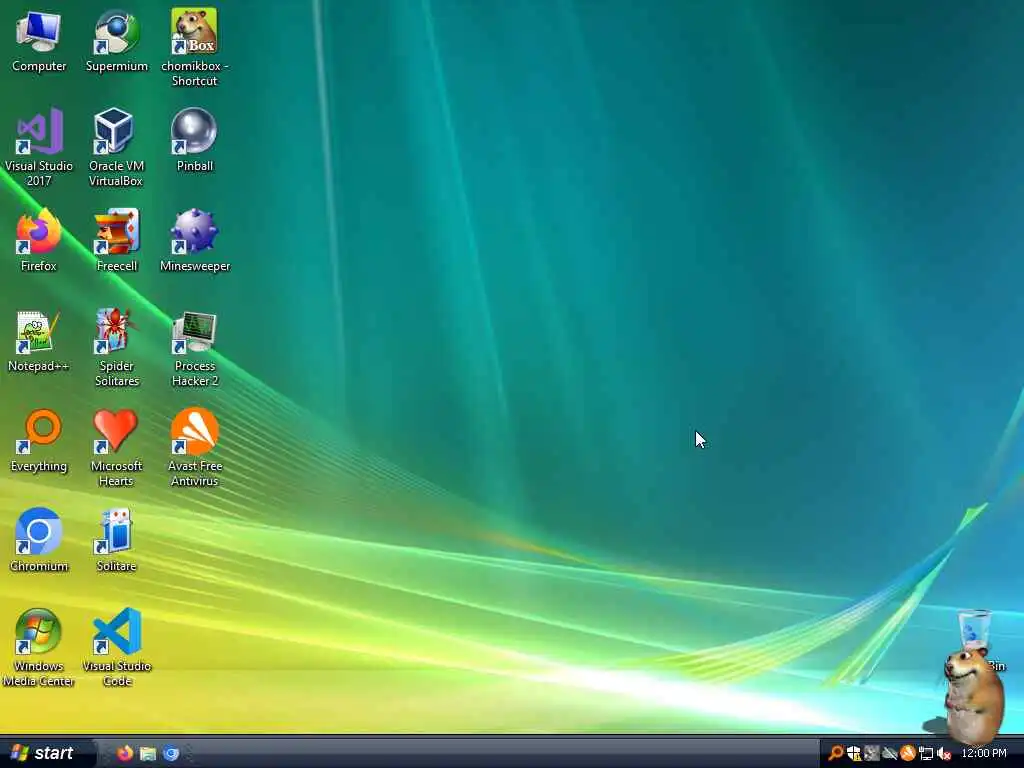1024x768 pixels.
Task: Launch Chromium from quick launch bar
Action: coord(171,754)
